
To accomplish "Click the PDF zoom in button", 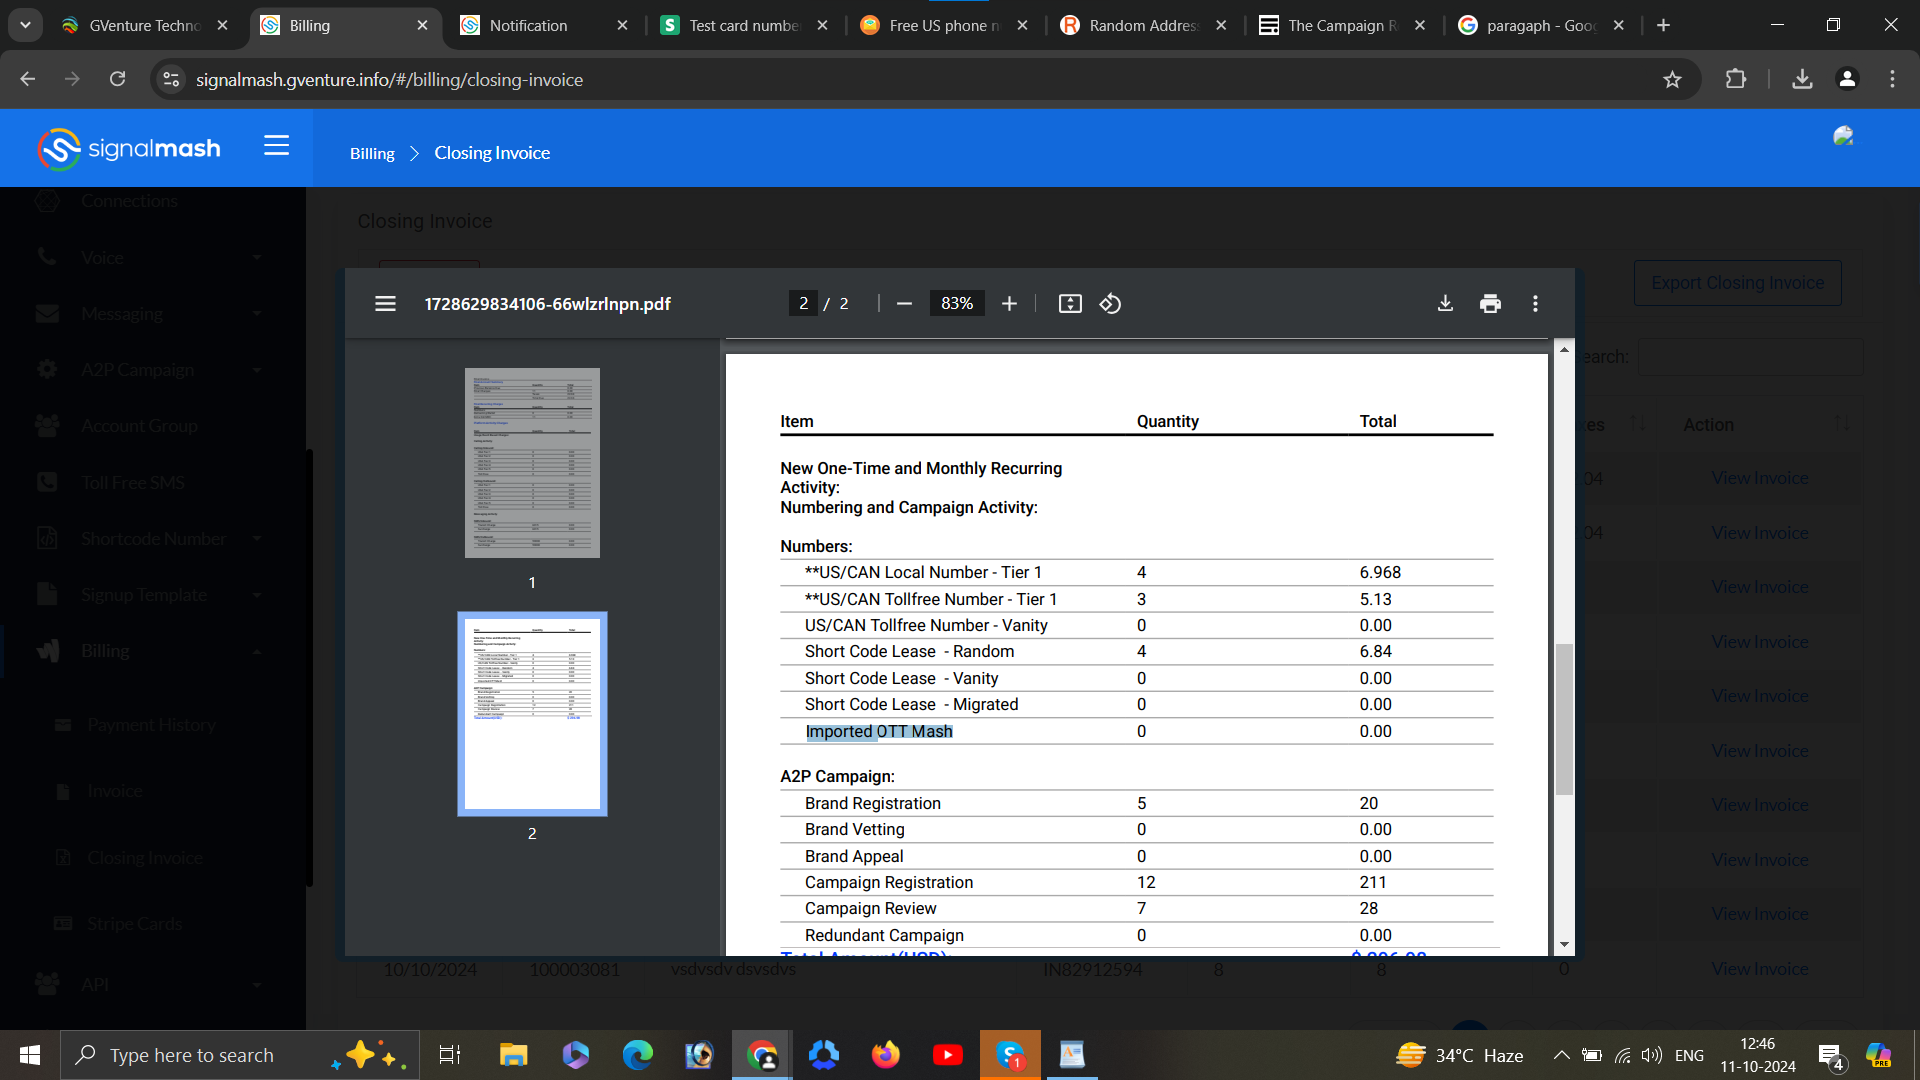I will [x=1009, y=304].
